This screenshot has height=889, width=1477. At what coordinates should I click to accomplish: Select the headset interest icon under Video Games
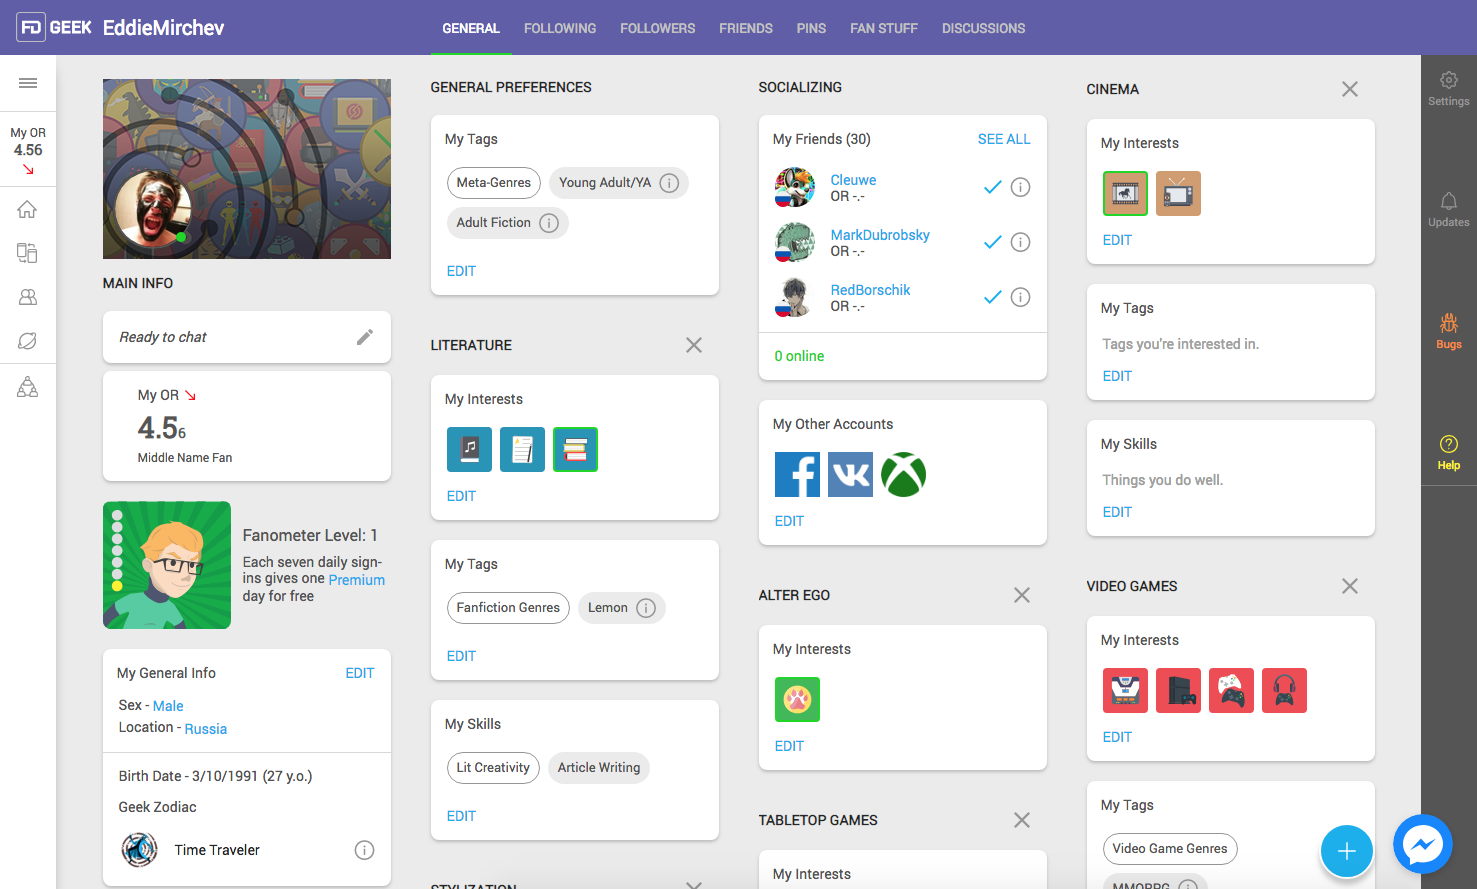[x=1284, y=690]
